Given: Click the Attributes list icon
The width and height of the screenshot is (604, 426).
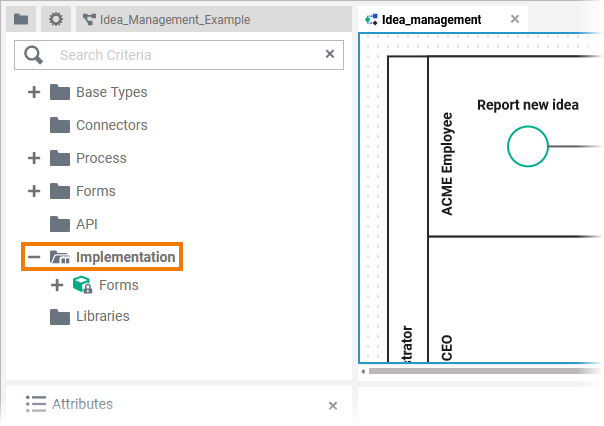Looking at the screenshot, I should pyautogui.click(x=36, y=404).
